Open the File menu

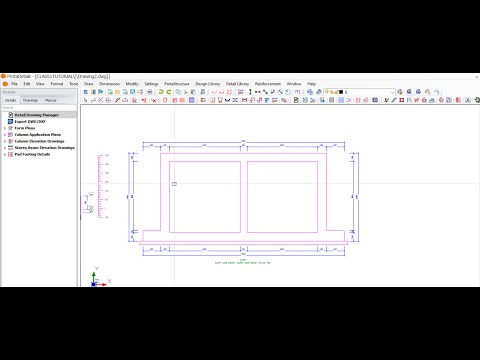pos(14,84)
